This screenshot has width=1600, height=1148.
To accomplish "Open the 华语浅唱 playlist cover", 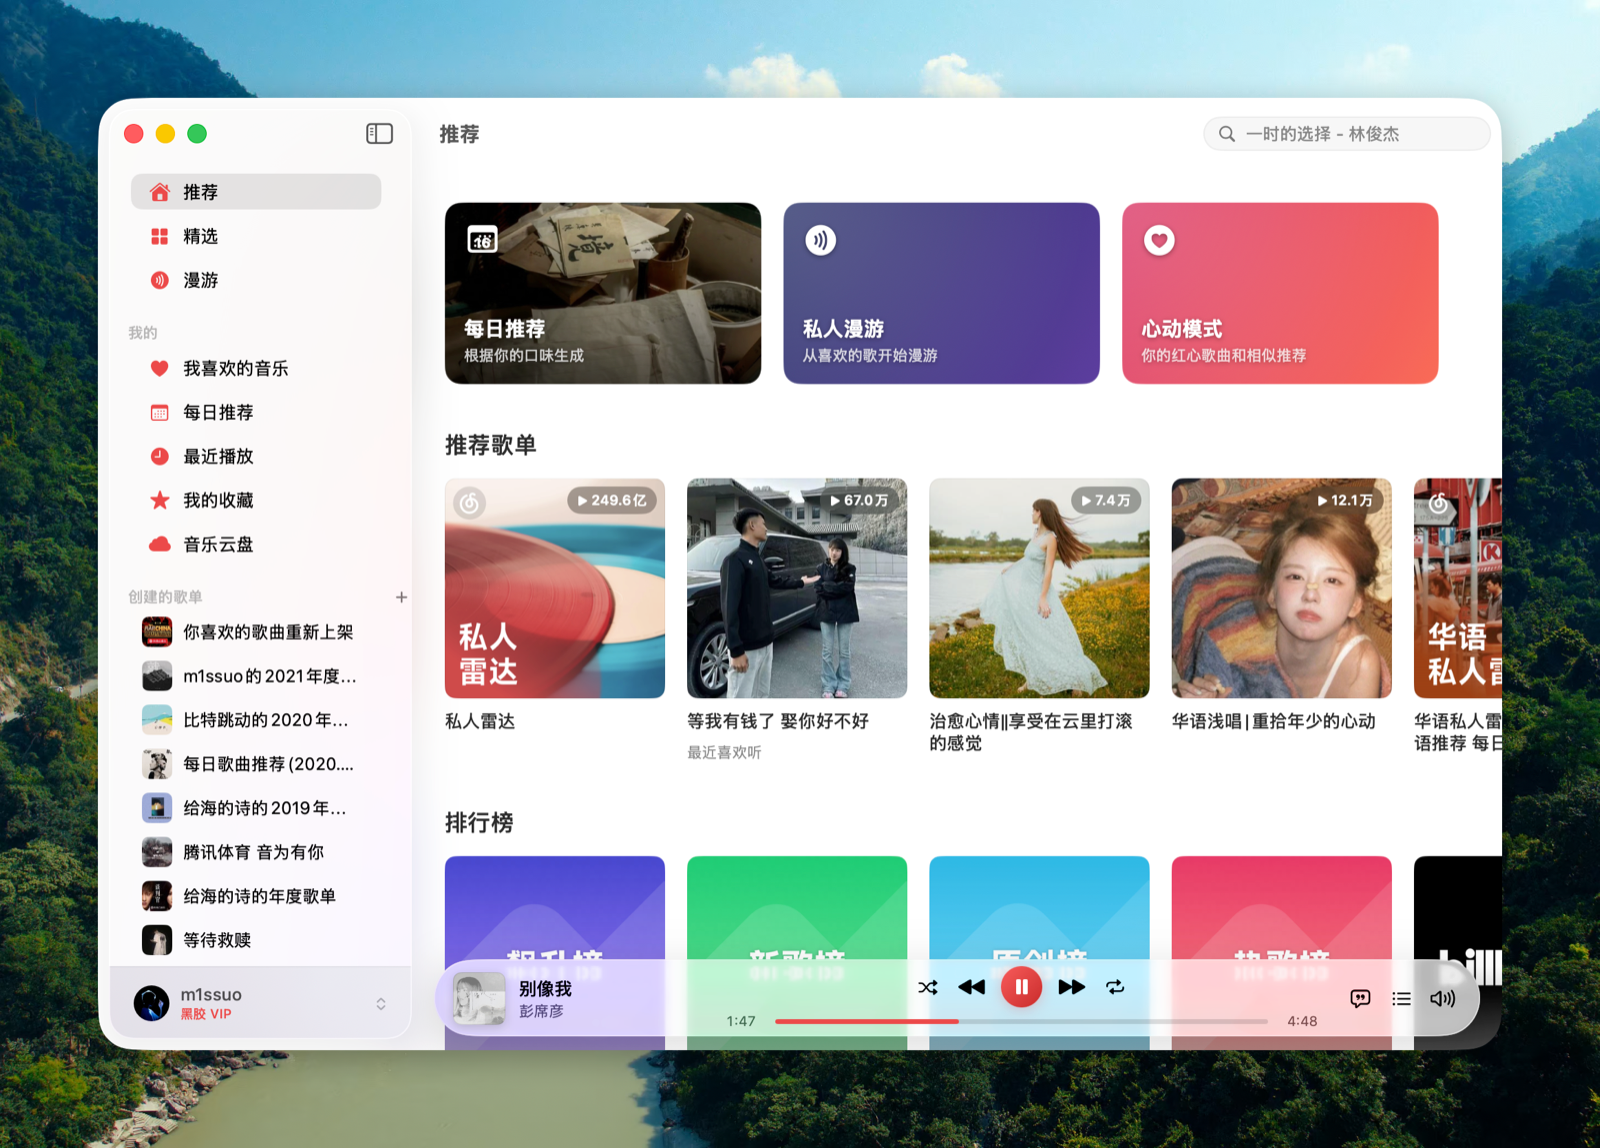I will tap(1281, 588).
